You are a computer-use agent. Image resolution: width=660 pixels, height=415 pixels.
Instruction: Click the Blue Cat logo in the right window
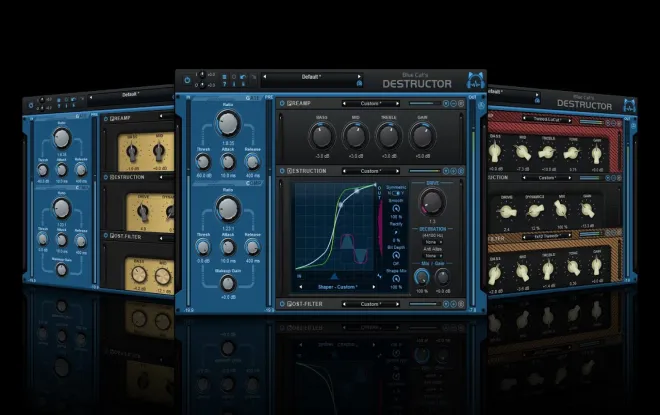(x=630, y=105)
